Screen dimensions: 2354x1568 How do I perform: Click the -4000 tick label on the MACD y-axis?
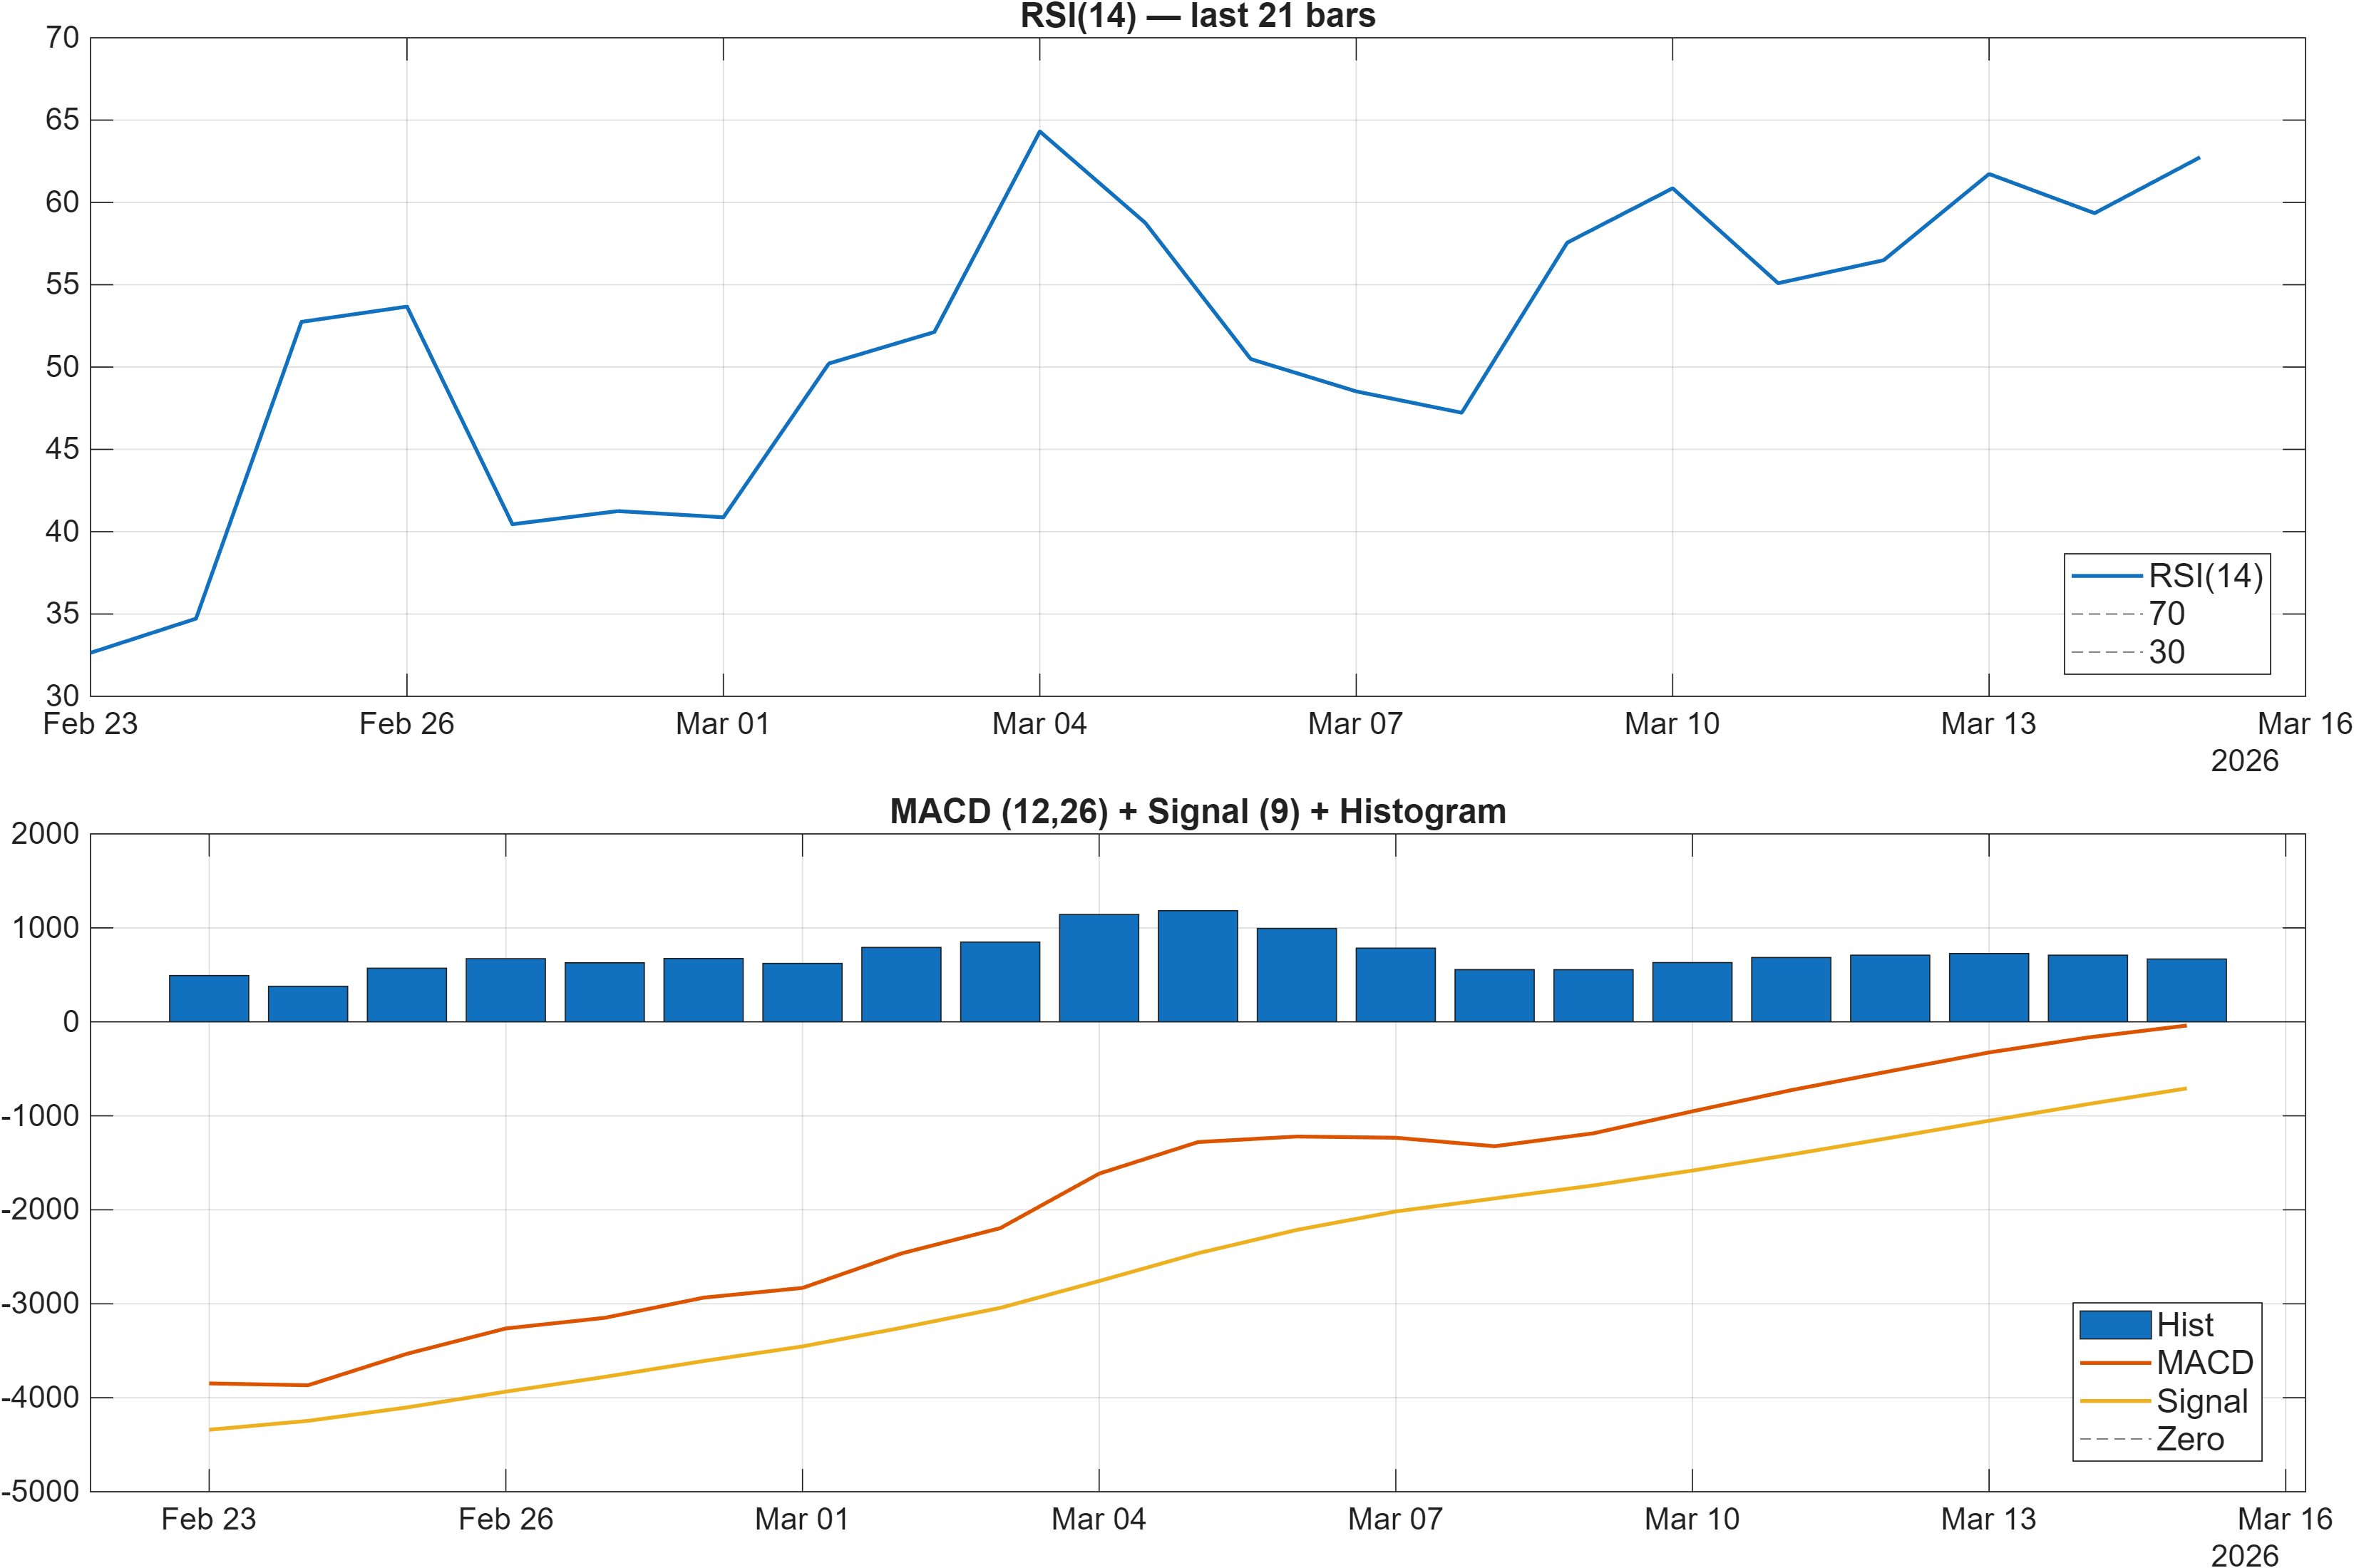point(40,1398)
